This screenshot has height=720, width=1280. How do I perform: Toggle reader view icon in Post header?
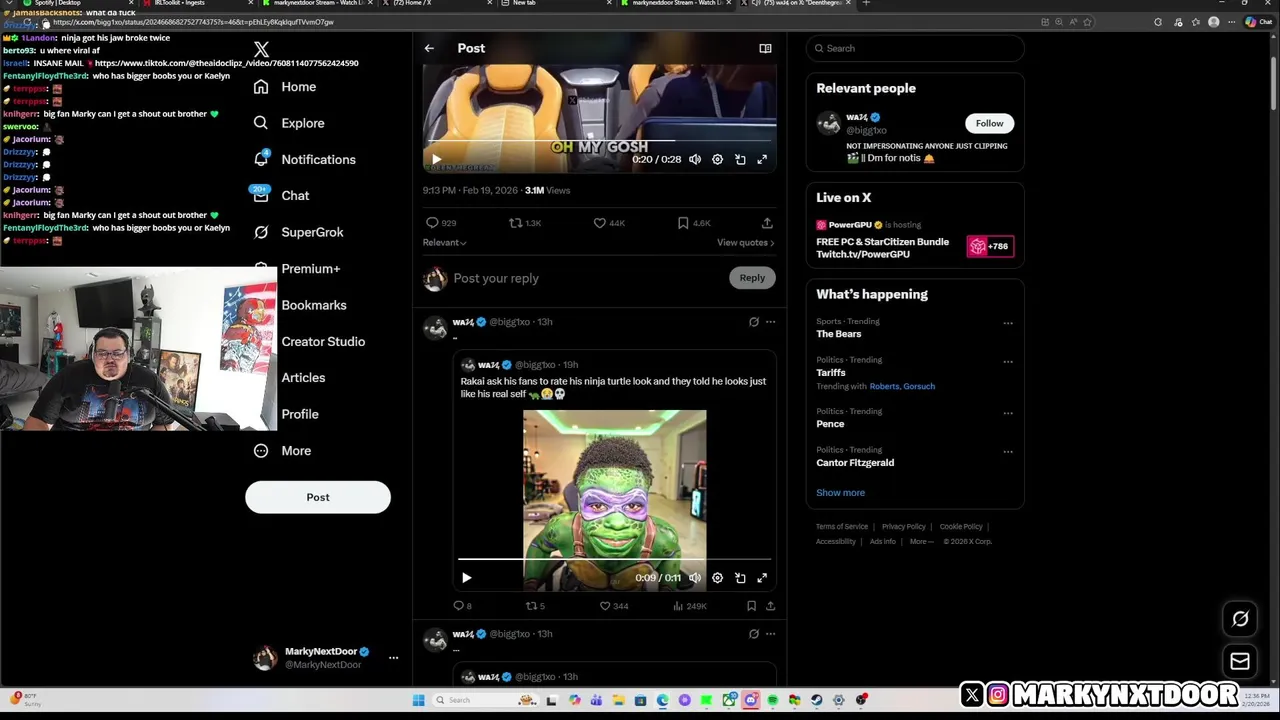click(765, 48)
